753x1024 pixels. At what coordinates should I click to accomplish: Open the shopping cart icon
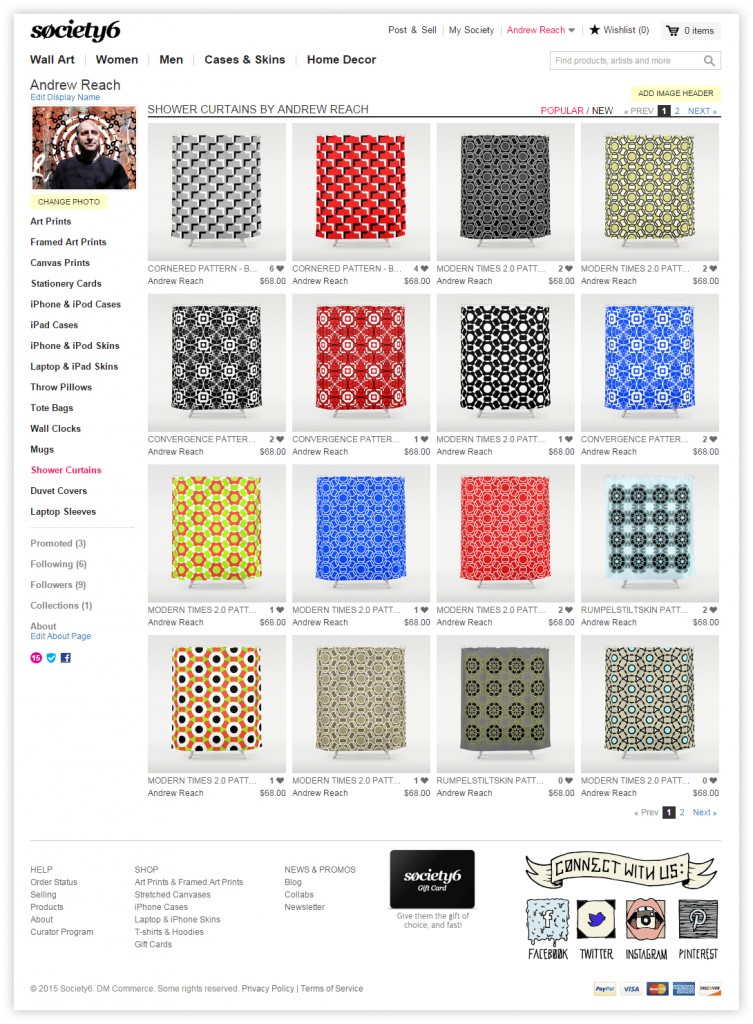coord(672,31)
